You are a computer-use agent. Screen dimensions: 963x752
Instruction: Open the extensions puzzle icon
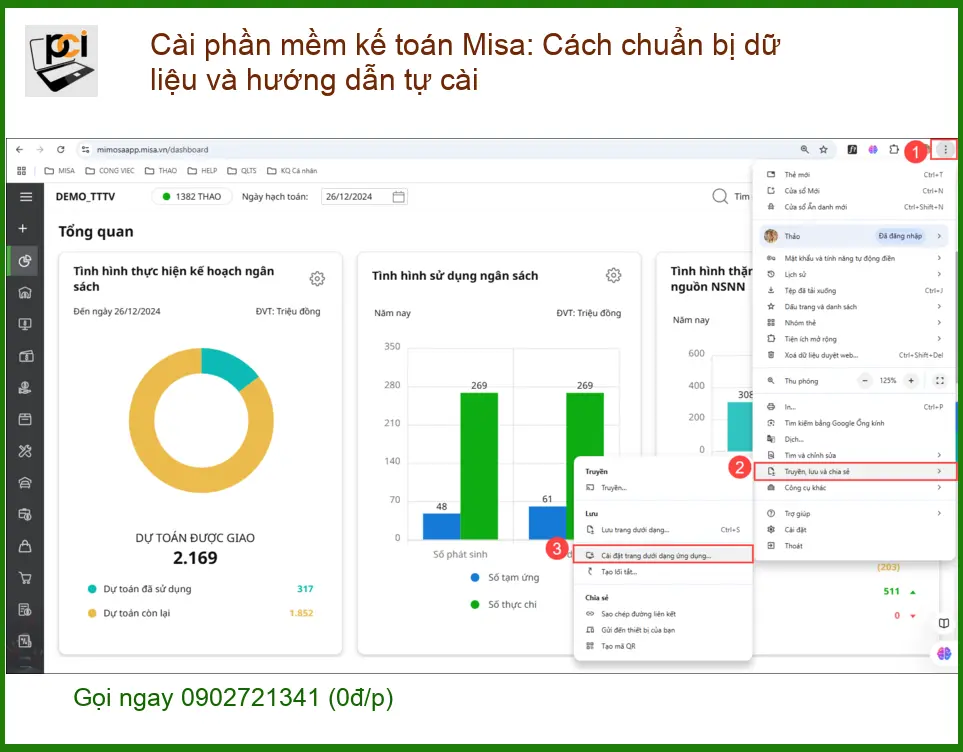click(x=894, y=149)
